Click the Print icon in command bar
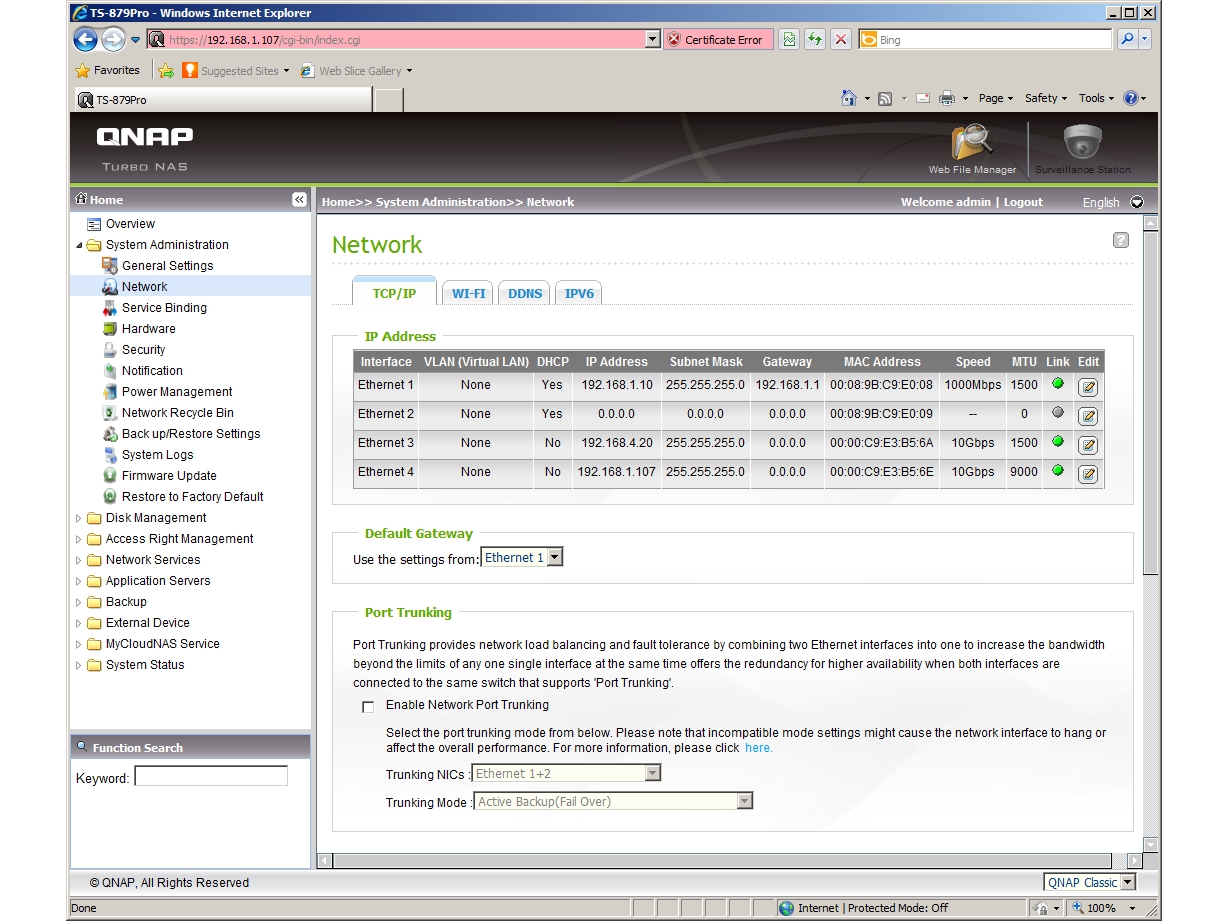This screenshot has height=921, width=1228. (x=947, y=98)
